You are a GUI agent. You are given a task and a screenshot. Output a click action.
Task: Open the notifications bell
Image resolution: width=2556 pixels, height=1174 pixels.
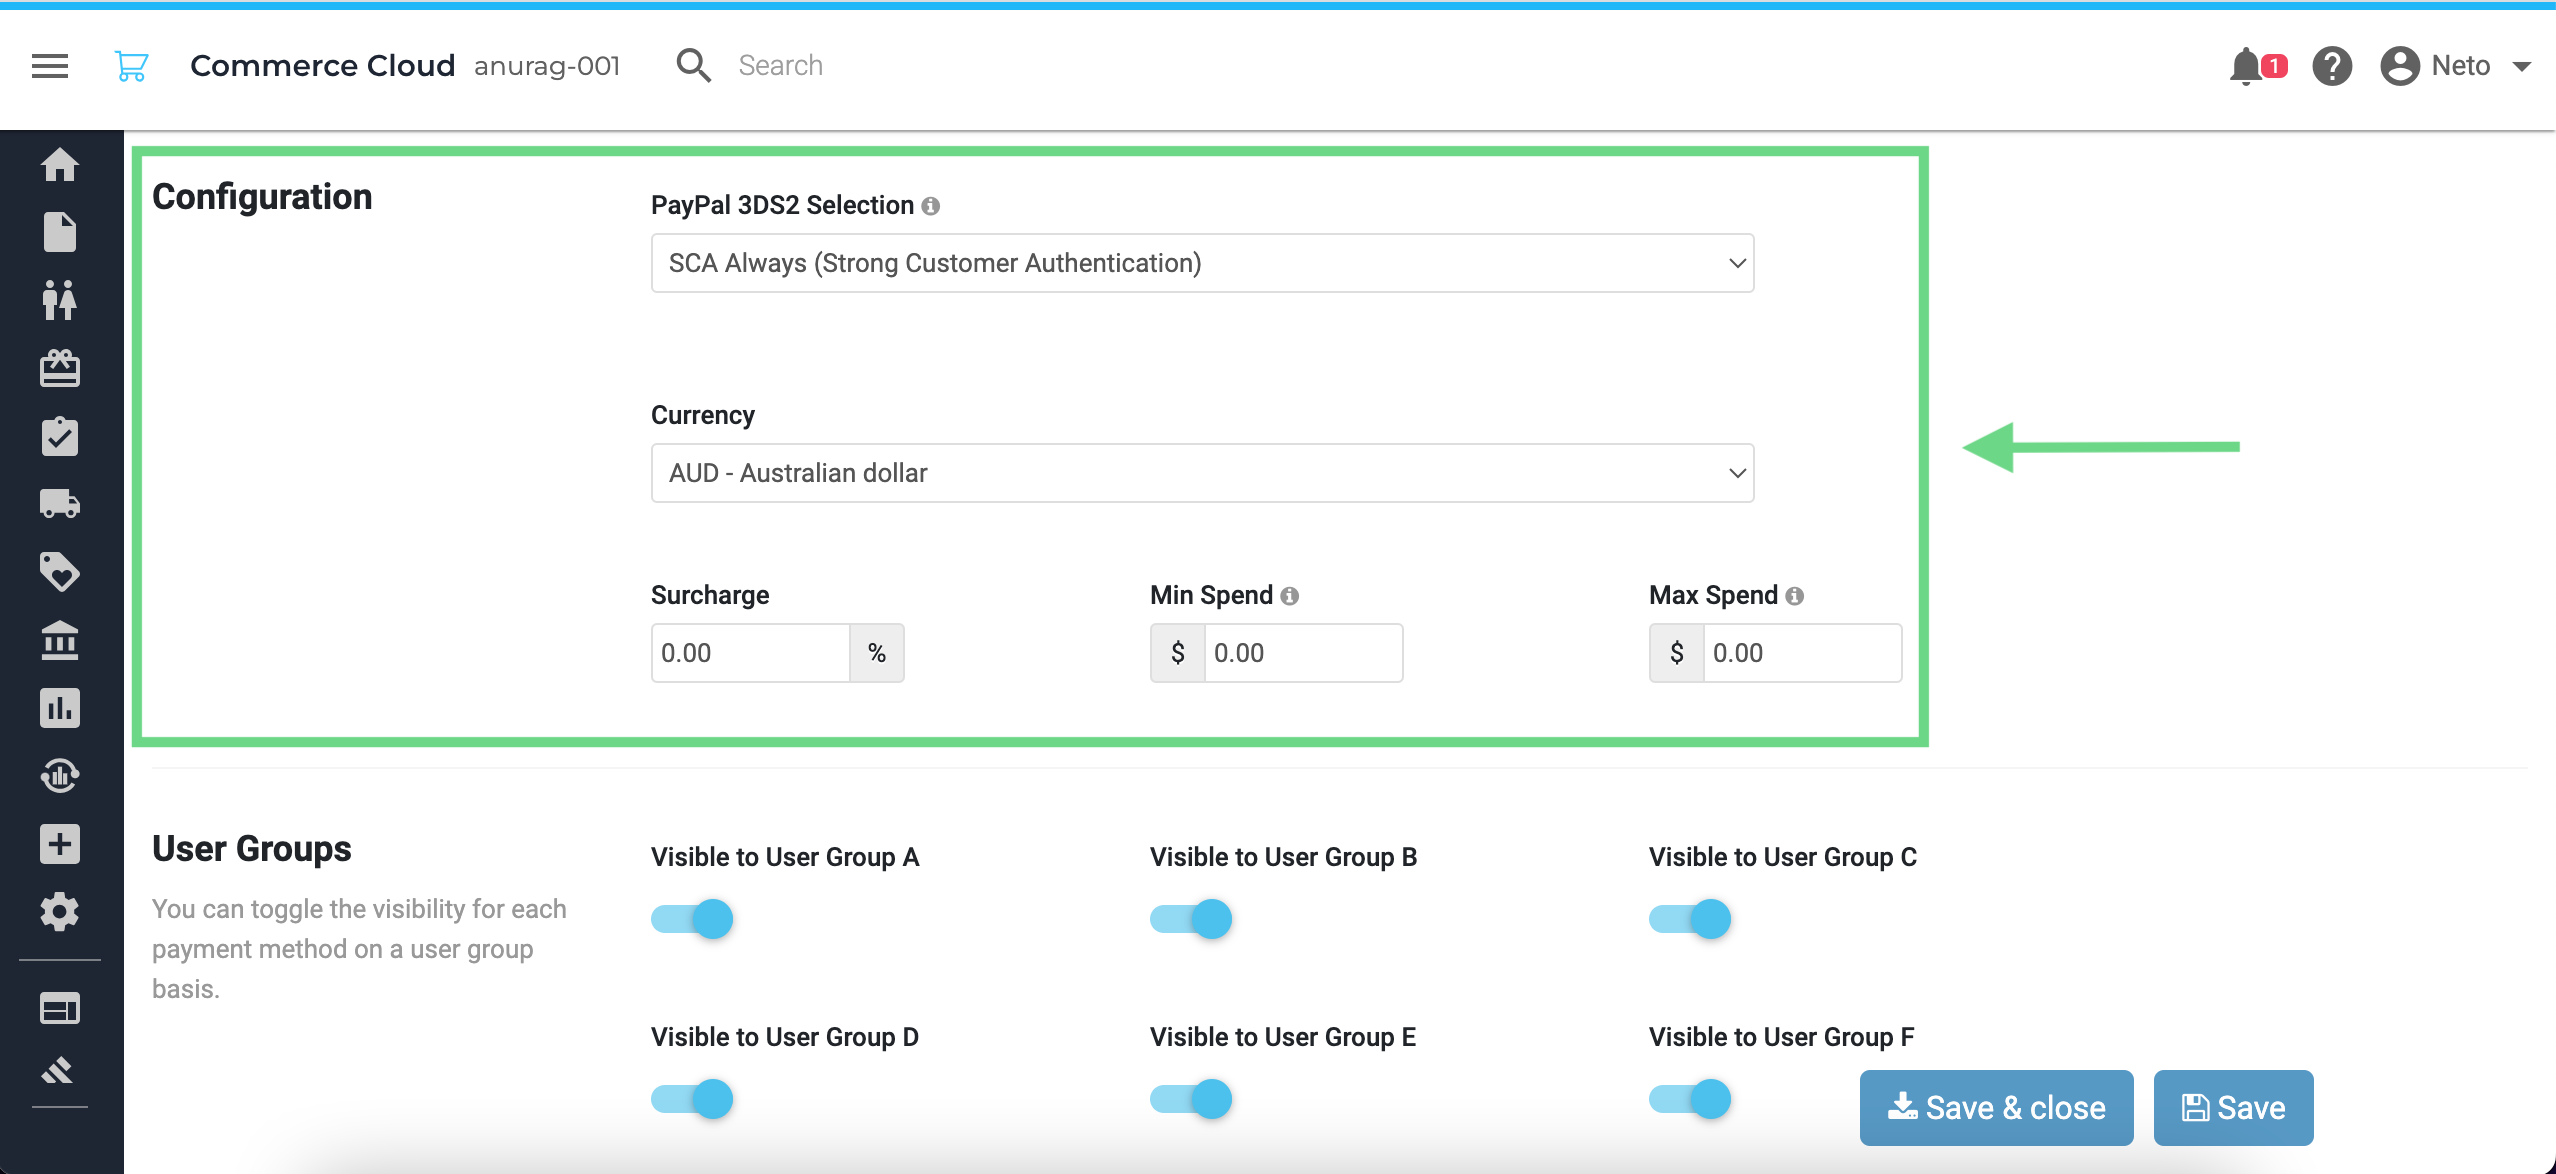(2246, 66)
